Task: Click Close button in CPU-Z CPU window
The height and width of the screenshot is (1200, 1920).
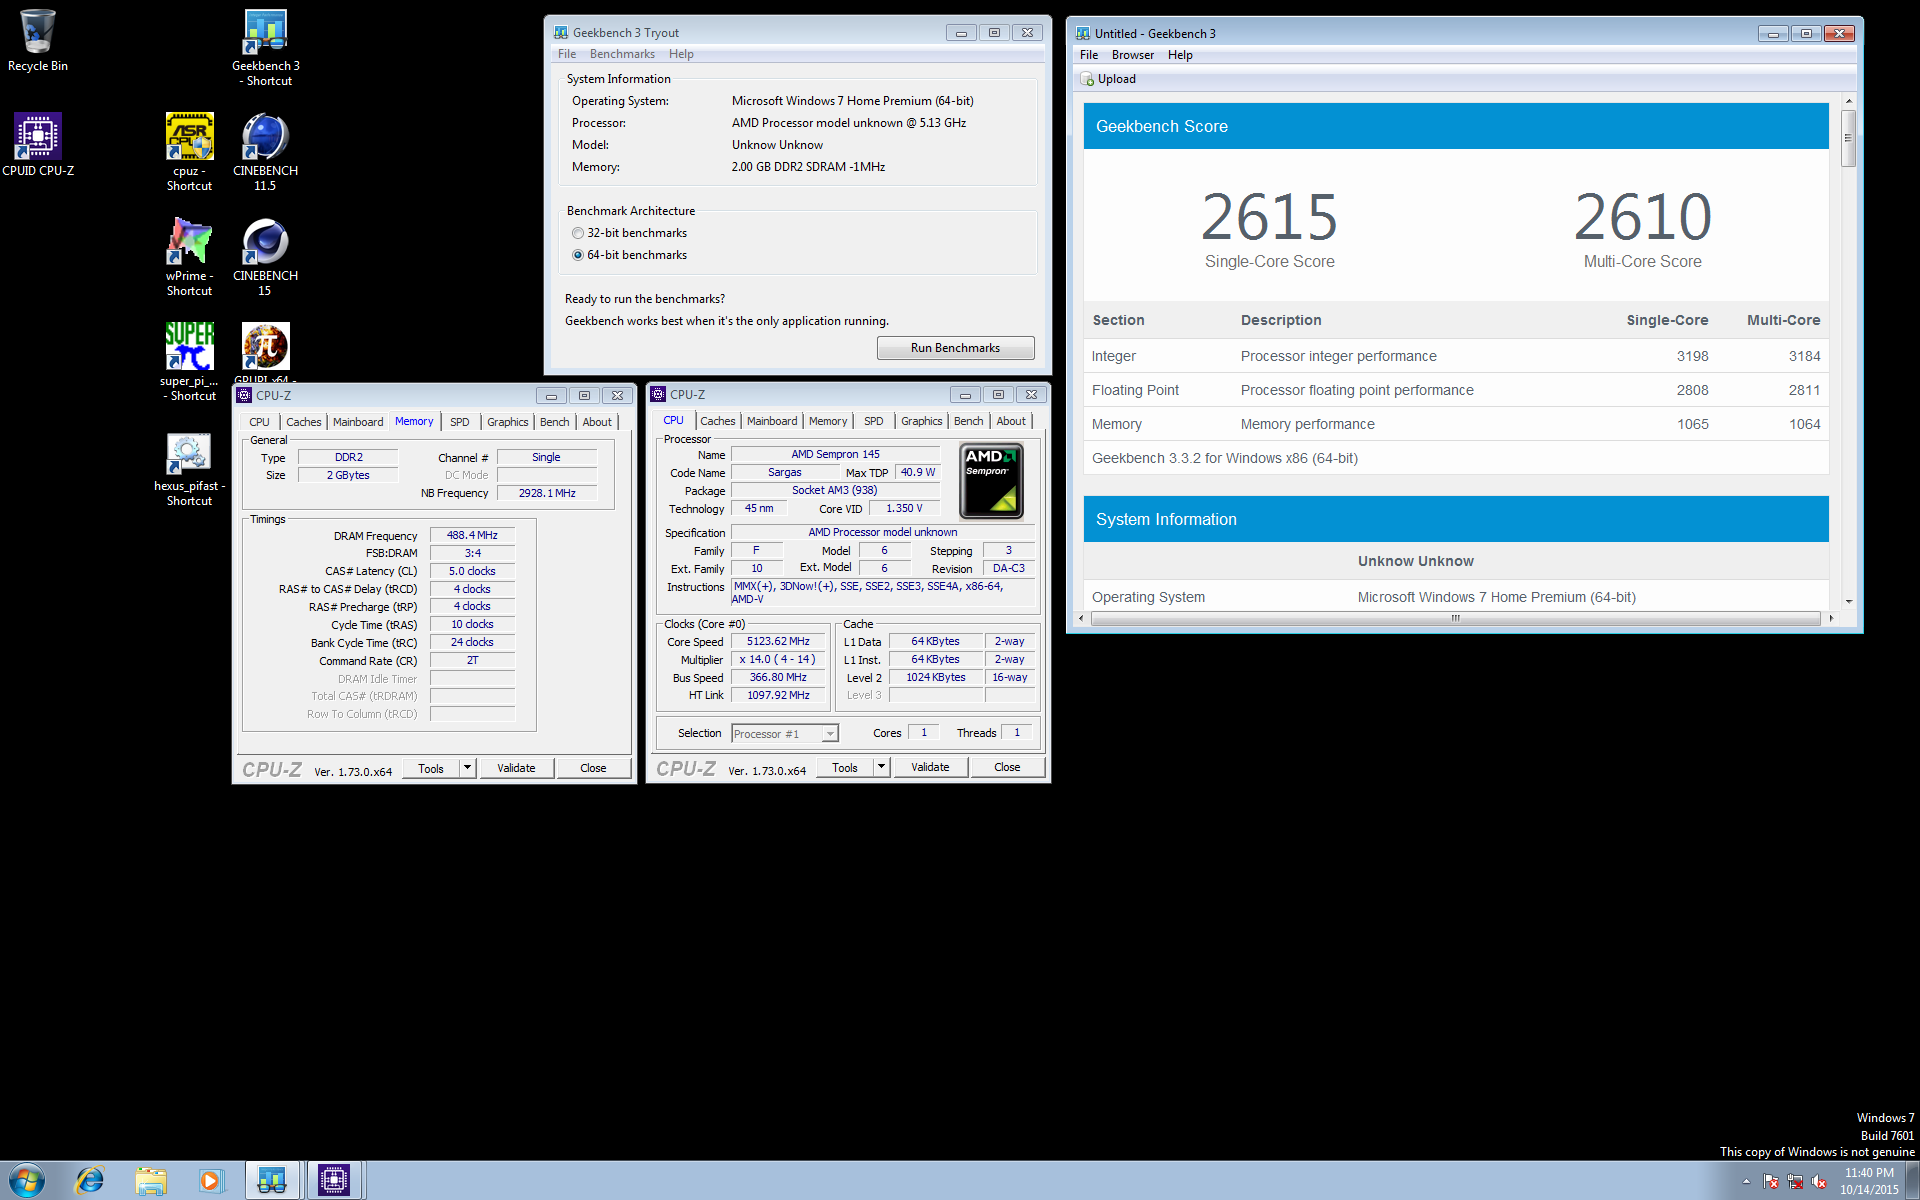Action: click(x=1007, y=767)
